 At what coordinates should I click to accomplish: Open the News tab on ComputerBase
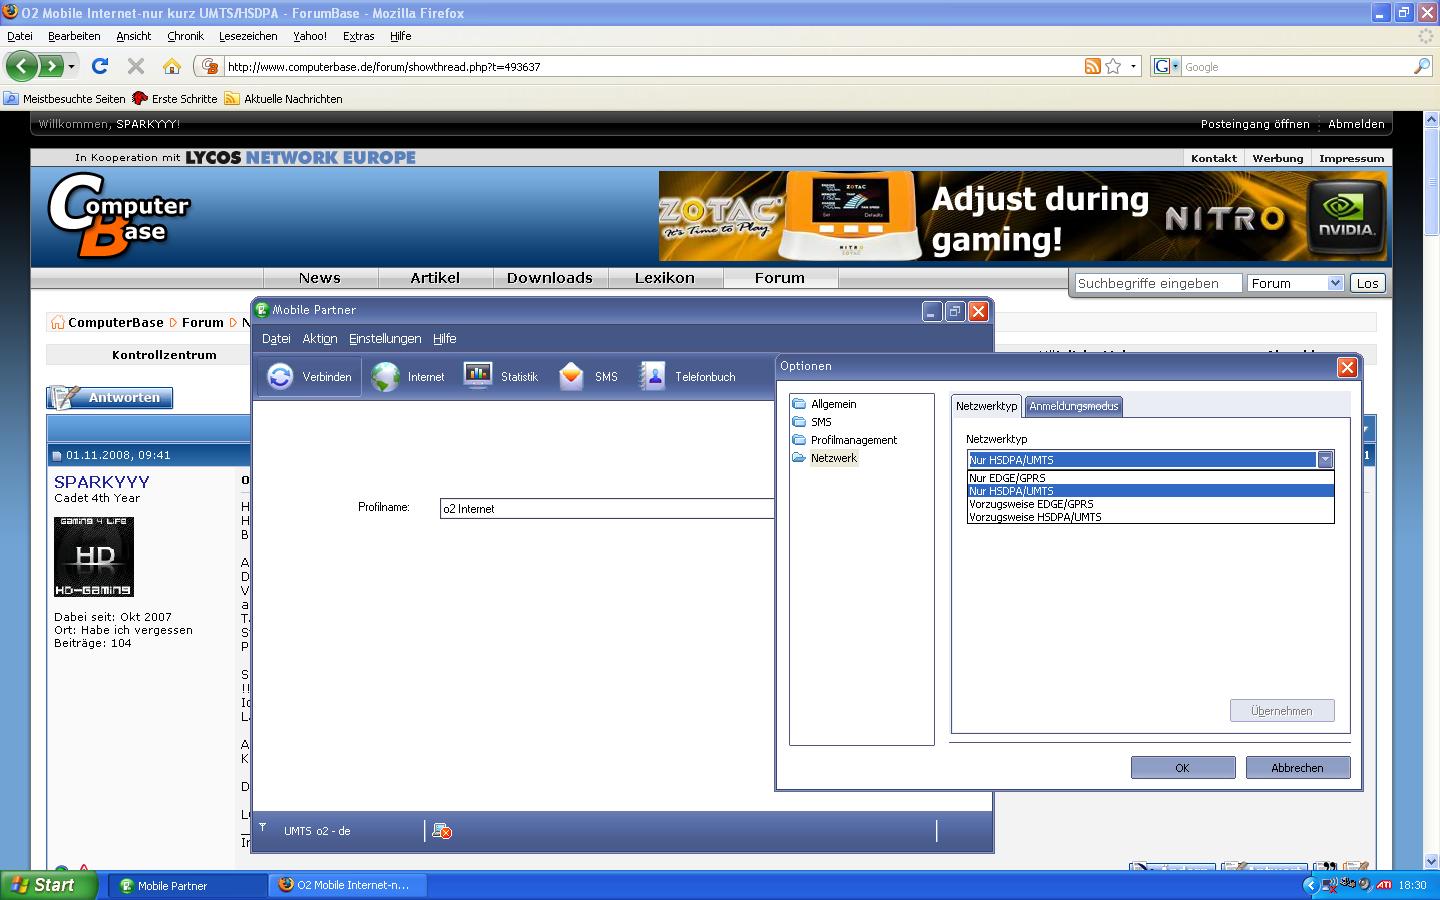pos(320,278)
